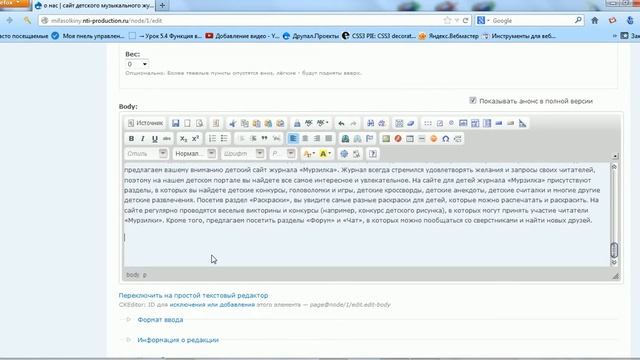Open a new browser tab
This screenshot has width=640, height=360.
[162, 6]
